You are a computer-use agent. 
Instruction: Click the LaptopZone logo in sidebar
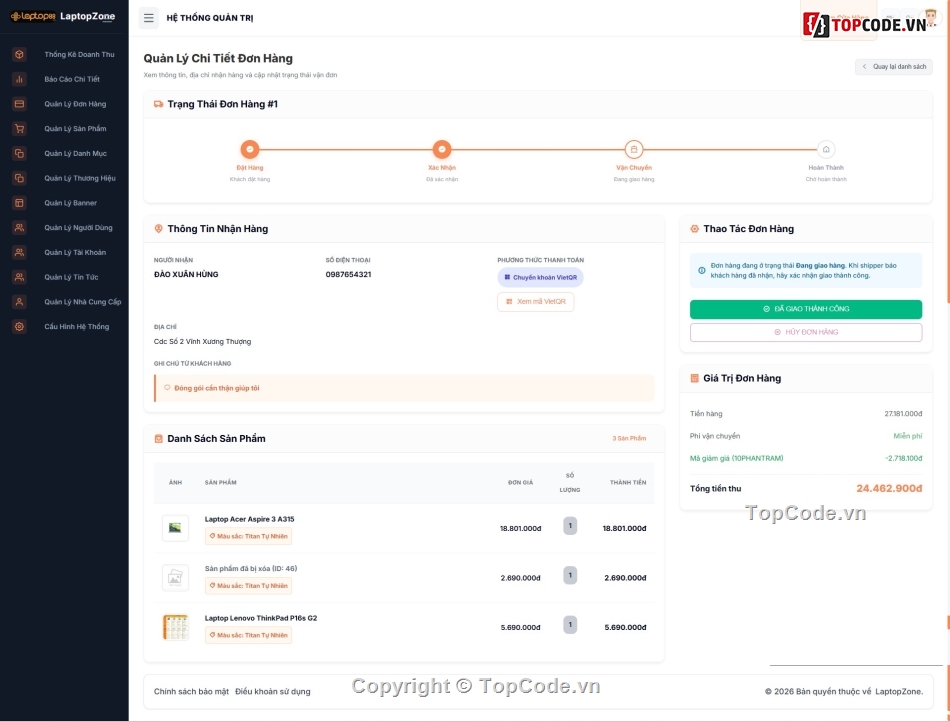(63, 16)
